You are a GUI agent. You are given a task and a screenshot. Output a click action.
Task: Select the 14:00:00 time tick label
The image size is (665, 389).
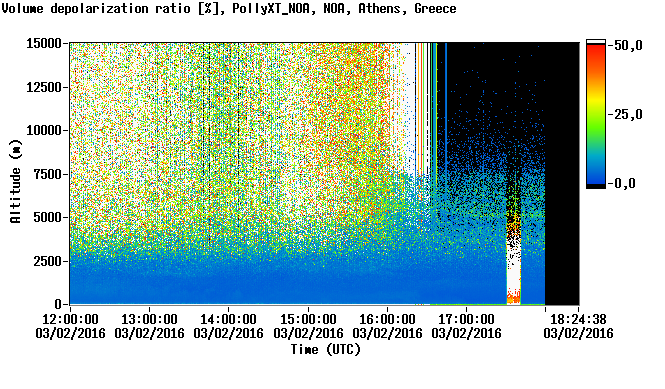pyautogui.click(x=229, y=319)
